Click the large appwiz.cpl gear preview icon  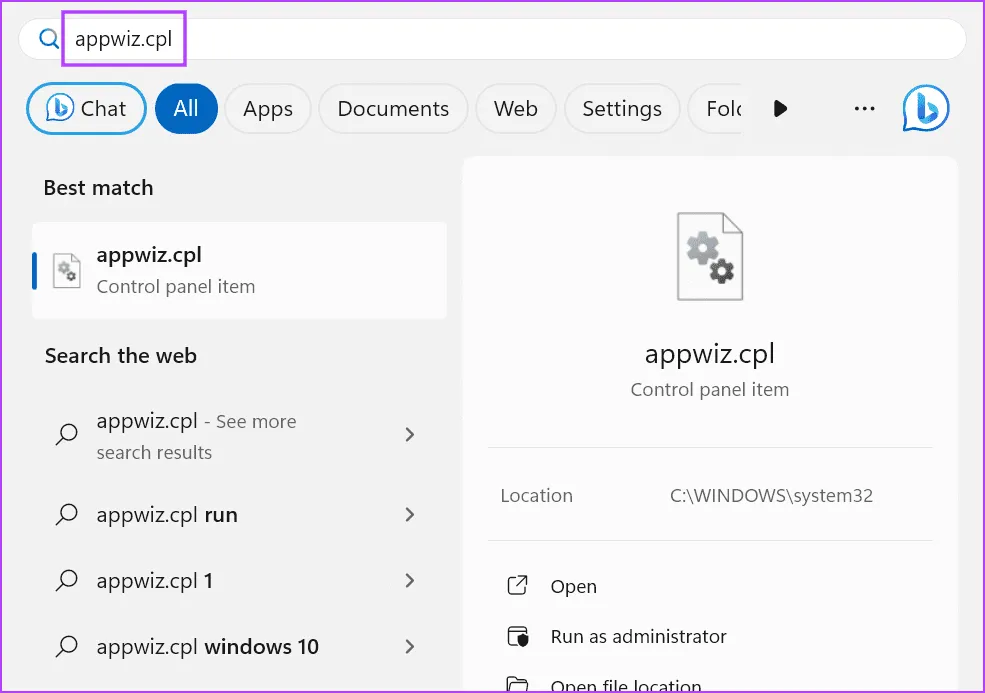point(709,256)
